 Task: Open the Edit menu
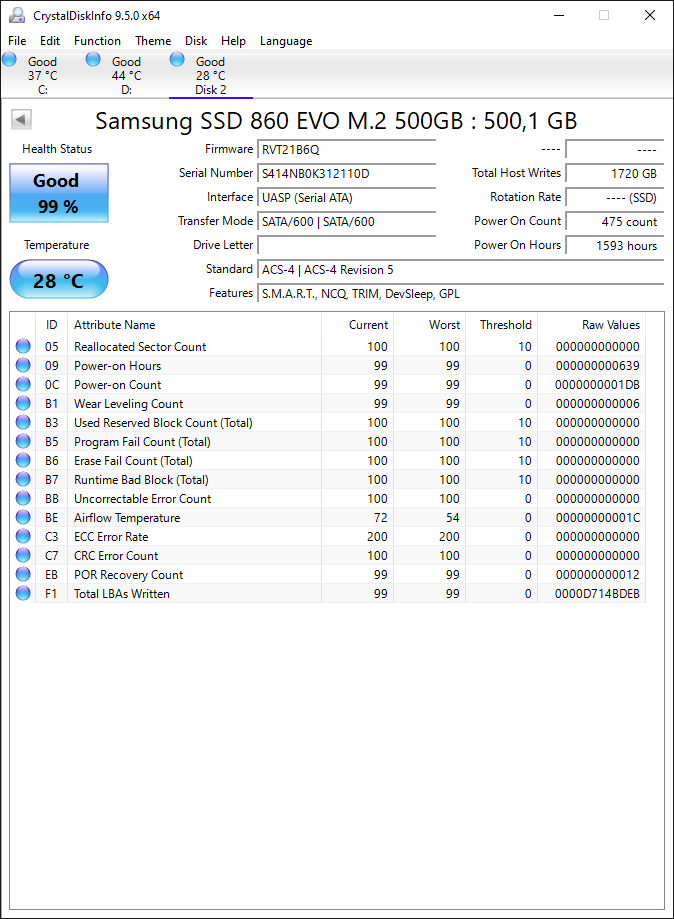click(50, 40)
